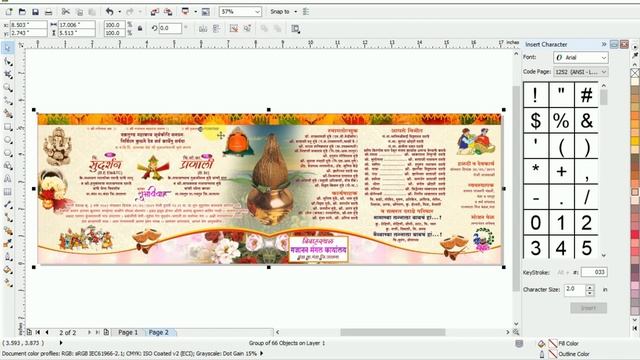Cut selection with the scissors icon
Screen dimensions: 640x360
click(x=66, y=12)
